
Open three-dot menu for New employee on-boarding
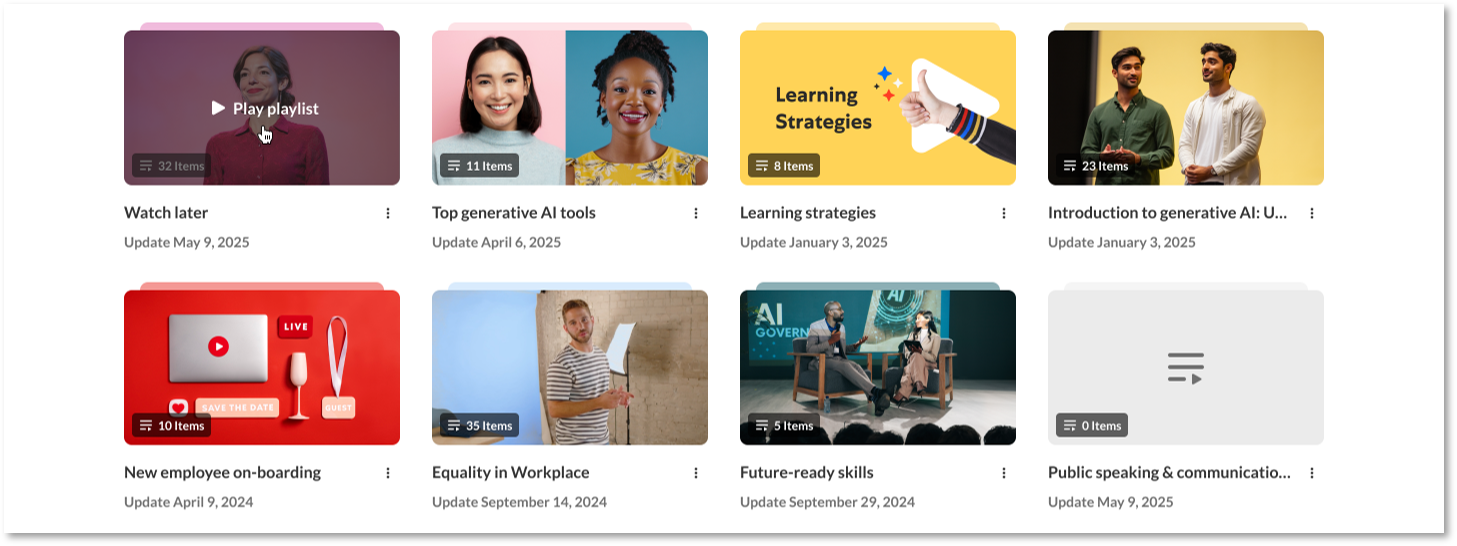point(388,473)
